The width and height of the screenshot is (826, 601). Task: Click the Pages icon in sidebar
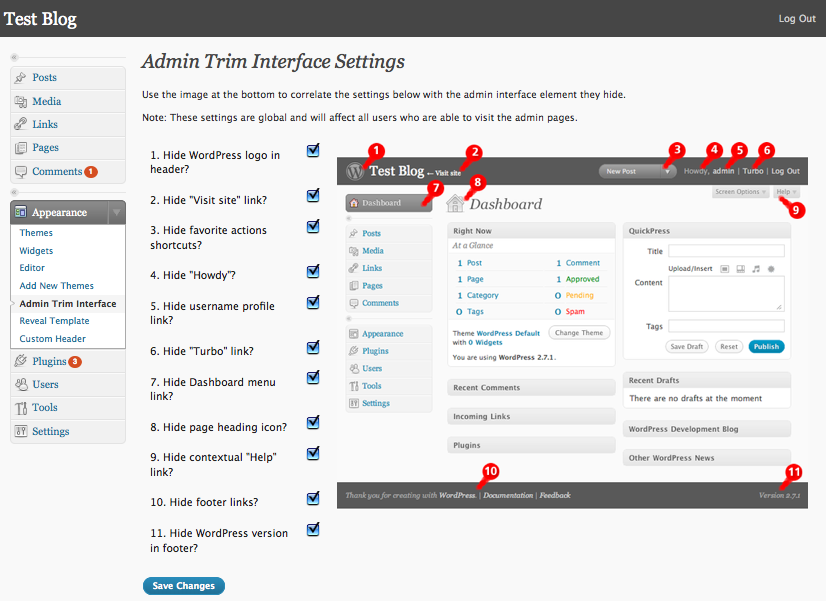tap(21, 147)
